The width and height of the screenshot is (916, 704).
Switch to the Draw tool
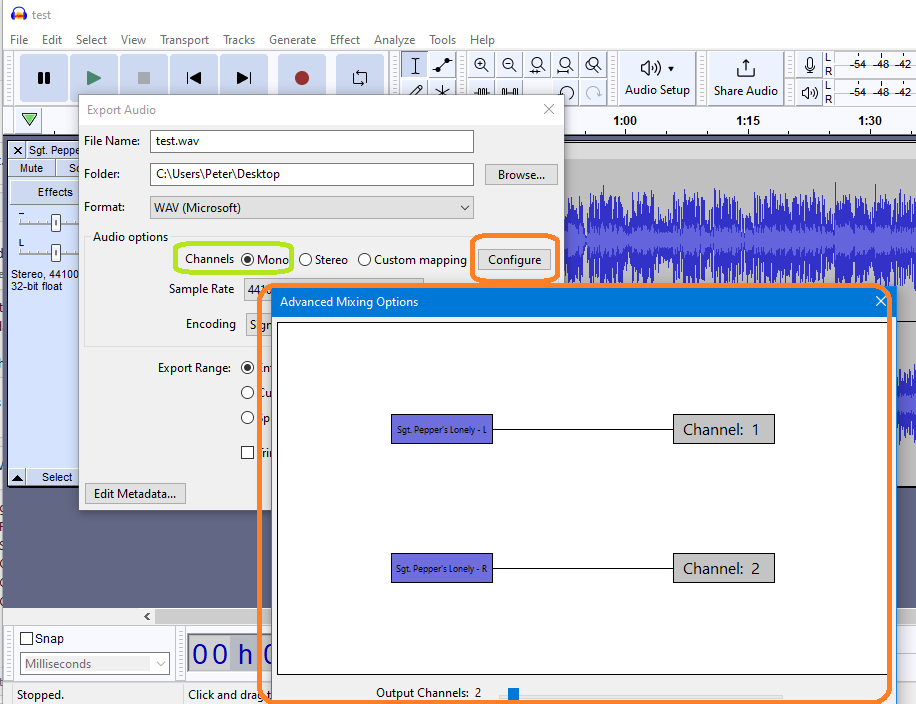[416, 92]
